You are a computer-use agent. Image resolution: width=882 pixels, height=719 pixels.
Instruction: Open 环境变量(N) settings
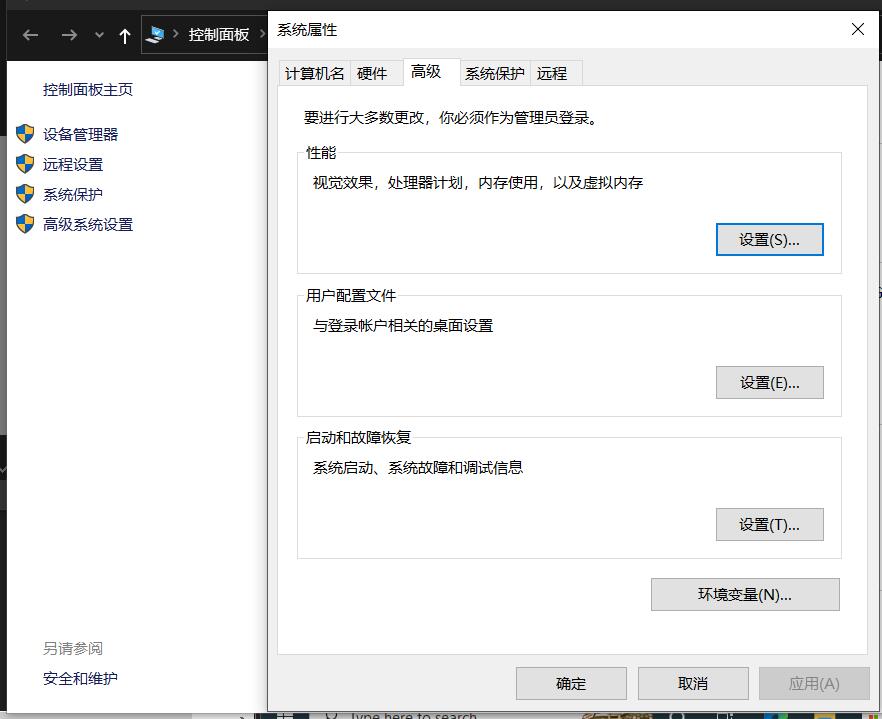[x=745, y=594]
